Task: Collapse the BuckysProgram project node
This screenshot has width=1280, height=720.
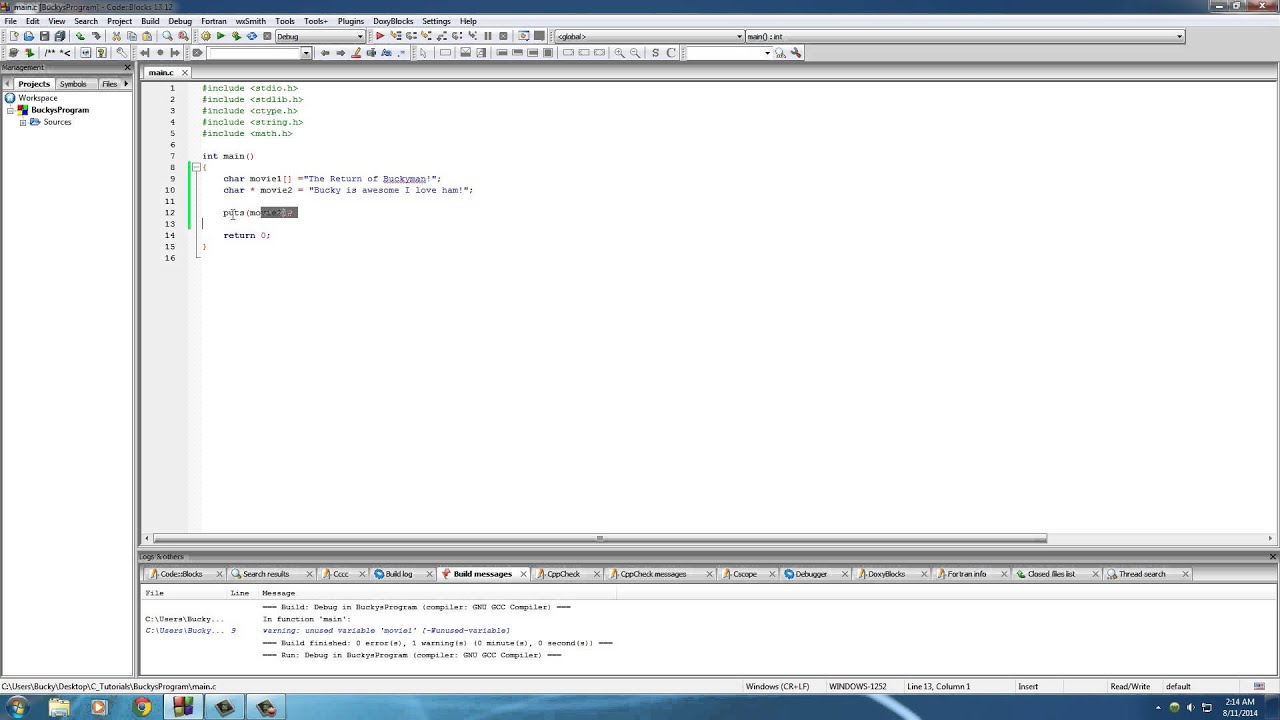Action: point(10,110)
